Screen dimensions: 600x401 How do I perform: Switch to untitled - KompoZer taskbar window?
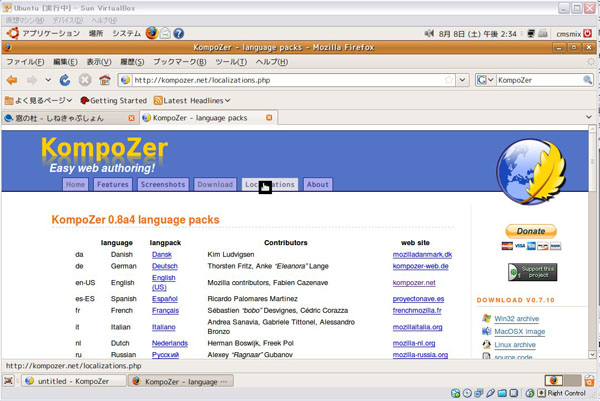tap(73, 381)
